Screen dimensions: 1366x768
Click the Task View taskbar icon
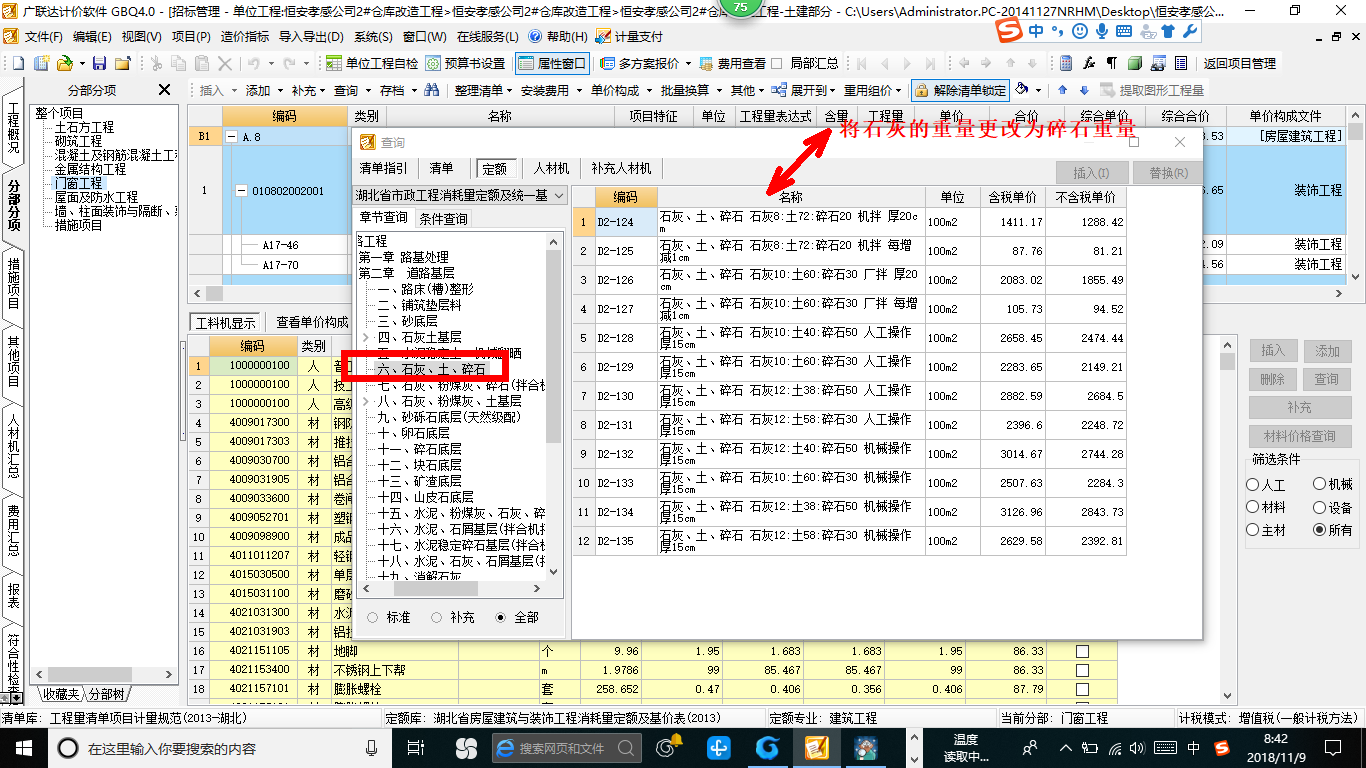click(x=417, y=747)
